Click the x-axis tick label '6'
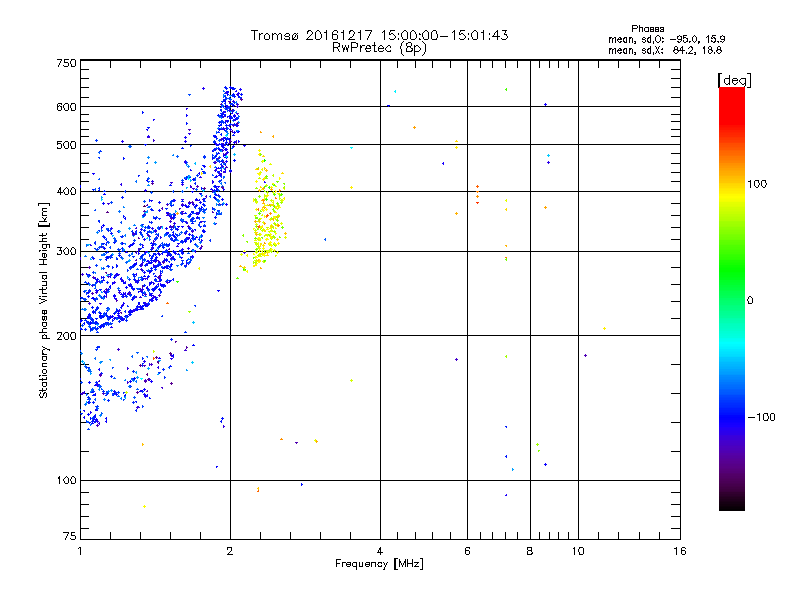The height and width of the screenshot is (600, 800). [x=467, y=551]
